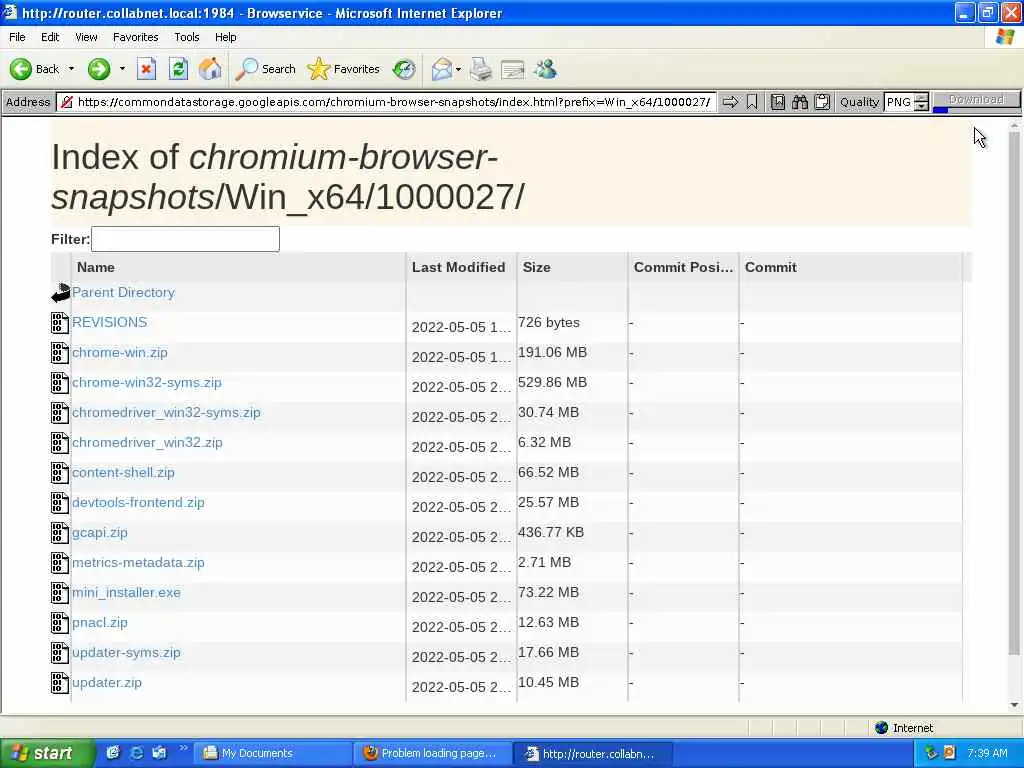
Task: Click the insecure lock icon in address bar
Action: click(66, 102)
